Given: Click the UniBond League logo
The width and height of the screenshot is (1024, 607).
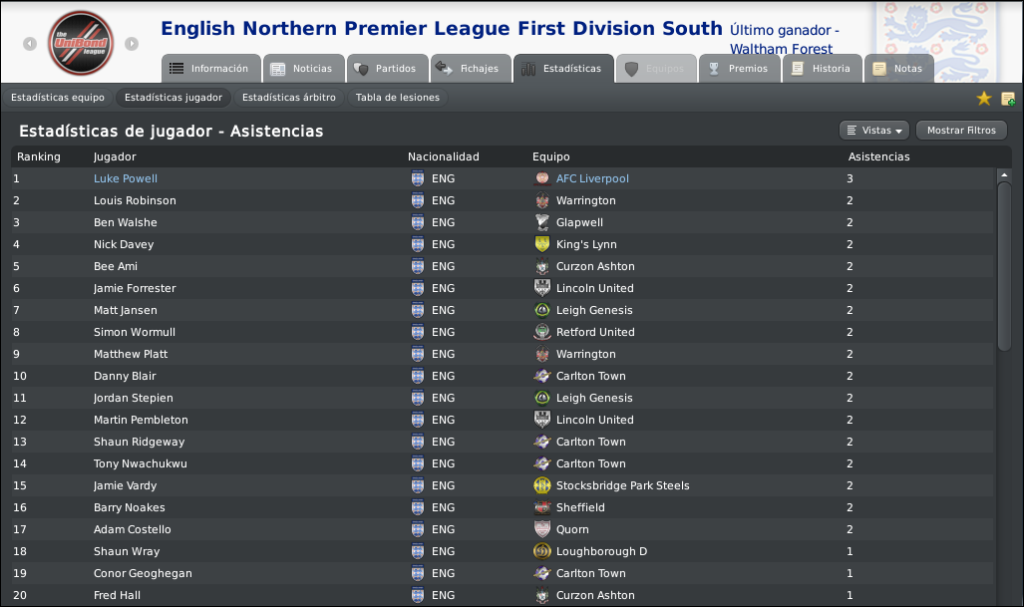Looking at the screenshot, I should 80,43.
